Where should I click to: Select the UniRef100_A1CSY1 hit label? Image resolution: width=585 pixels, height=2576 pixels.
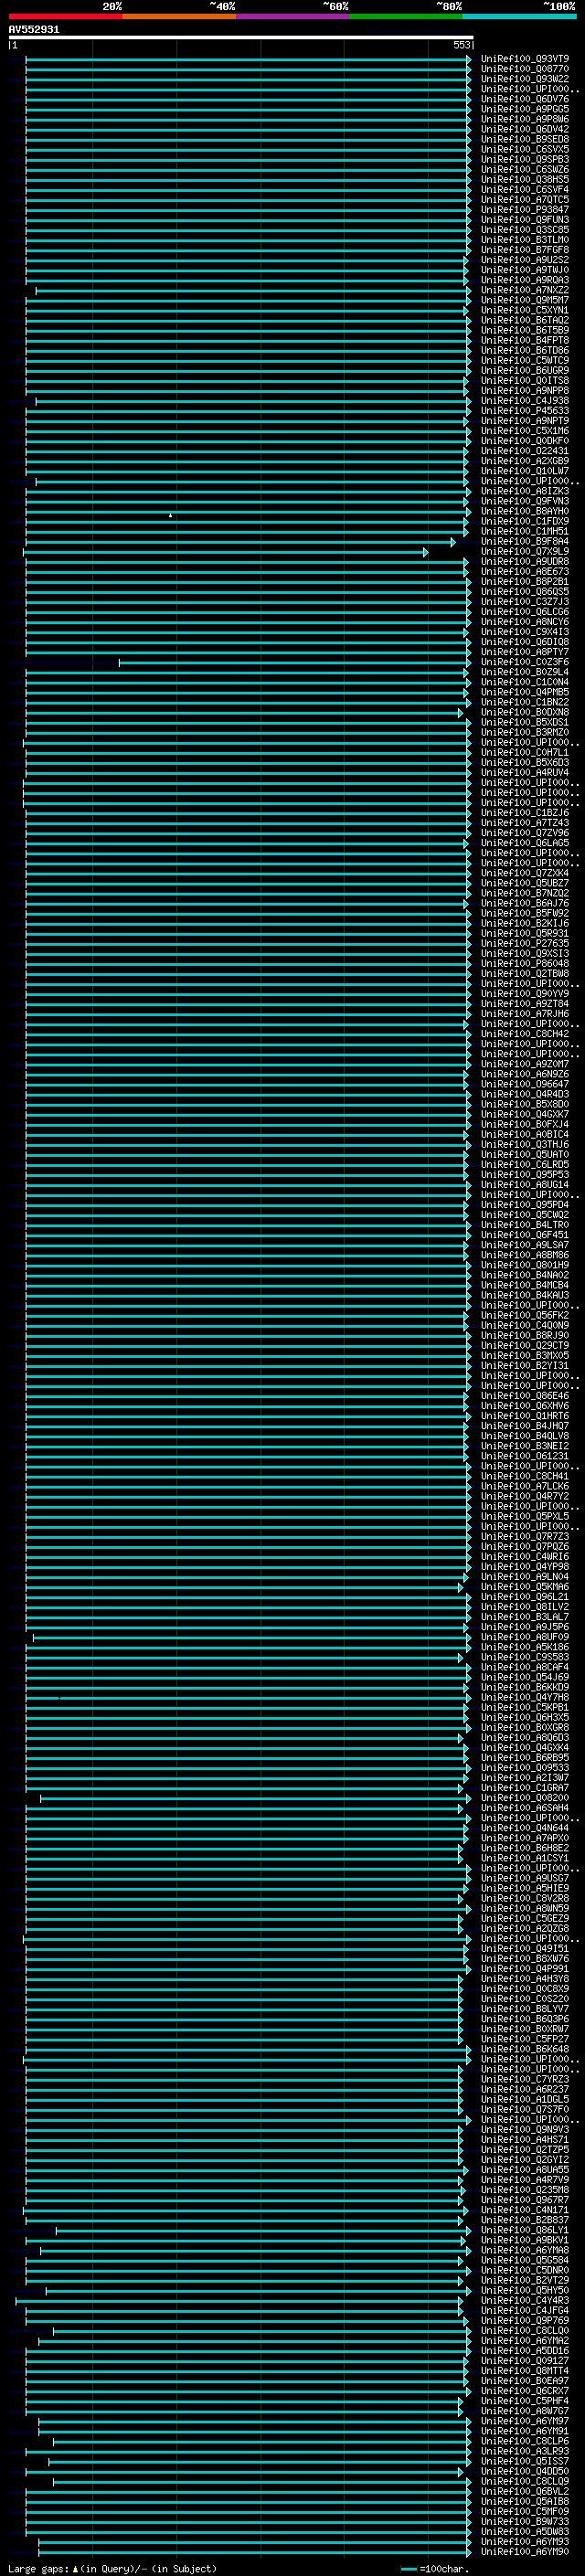(525, 1859)
